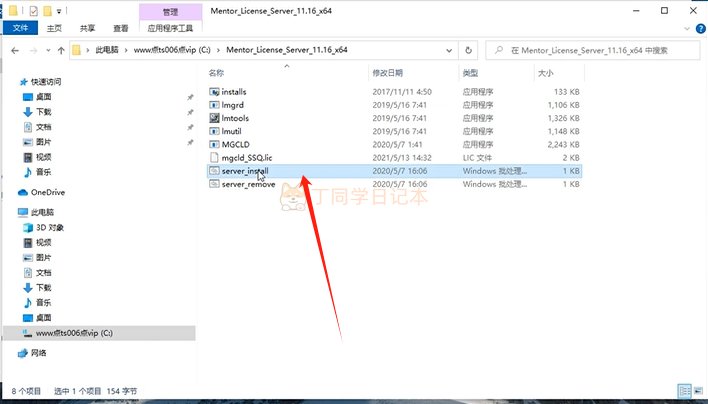
Task: Select the lmtools application icon
Action: coord(214,118)
